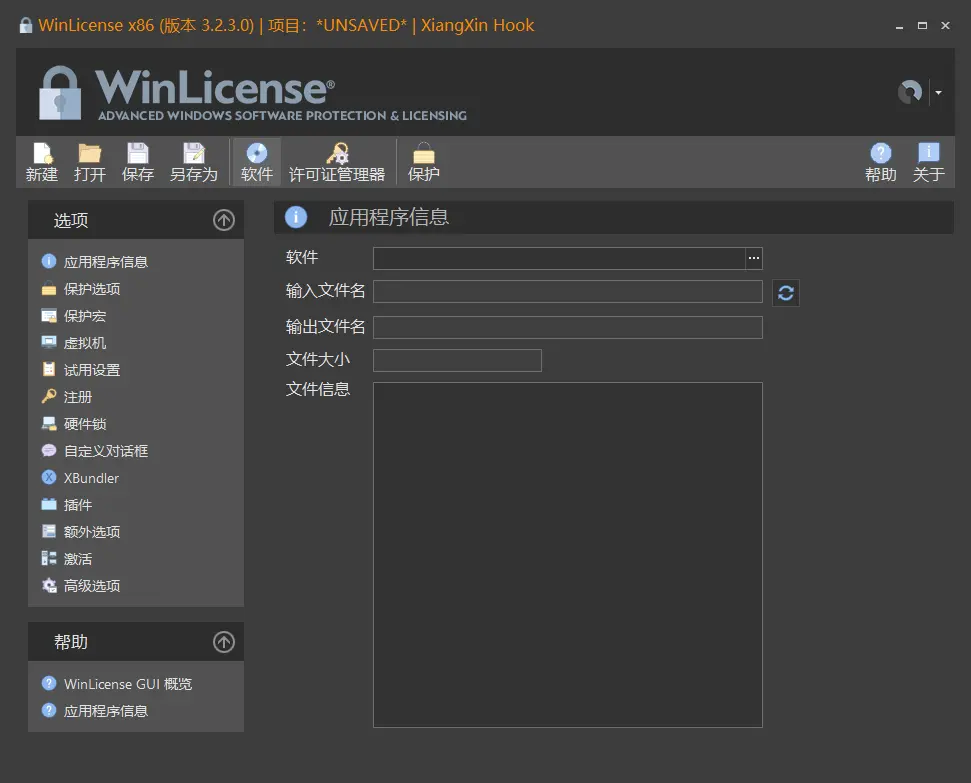Maximize the WinLicense window
The height and width of the screenshot is (783, 971).
[922, 25]
